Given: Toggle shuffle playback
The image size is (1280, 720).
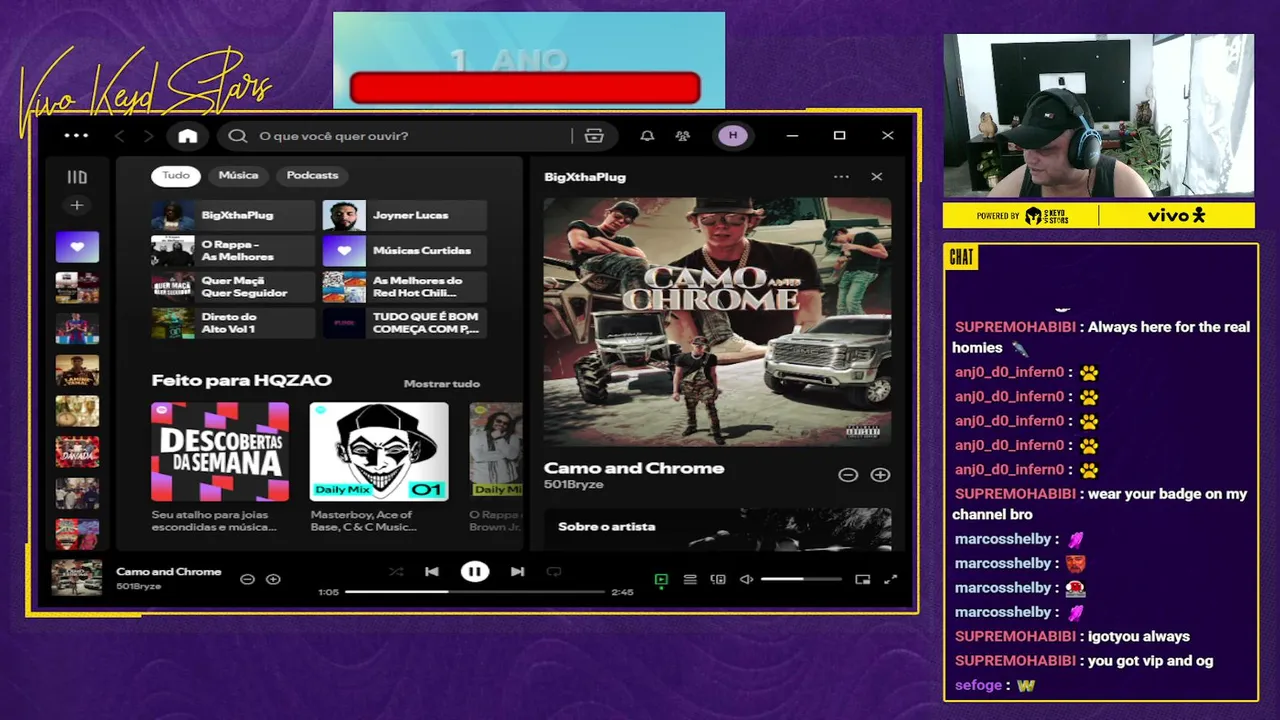Looking at the screenshot, I should click(397, 572).
